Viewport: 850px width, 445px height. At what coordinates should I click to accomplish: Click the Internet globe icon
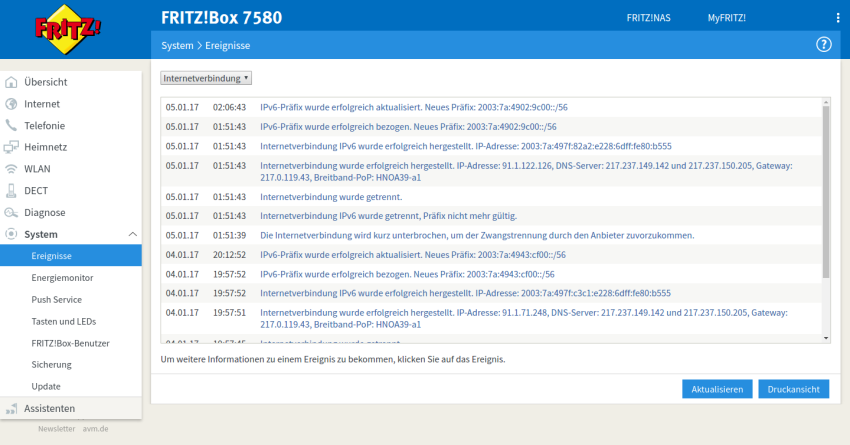12,104
